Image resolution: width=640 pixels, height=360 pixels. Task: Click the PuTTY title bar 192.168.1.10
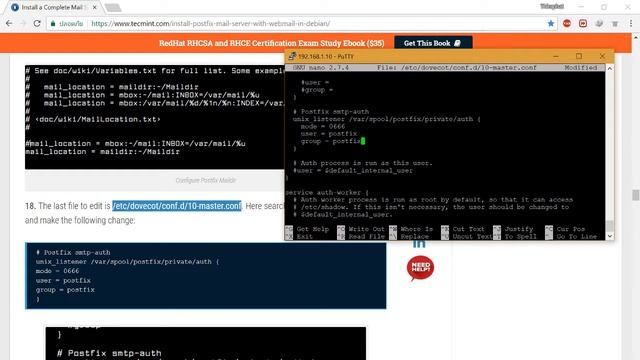coord(326,56)
